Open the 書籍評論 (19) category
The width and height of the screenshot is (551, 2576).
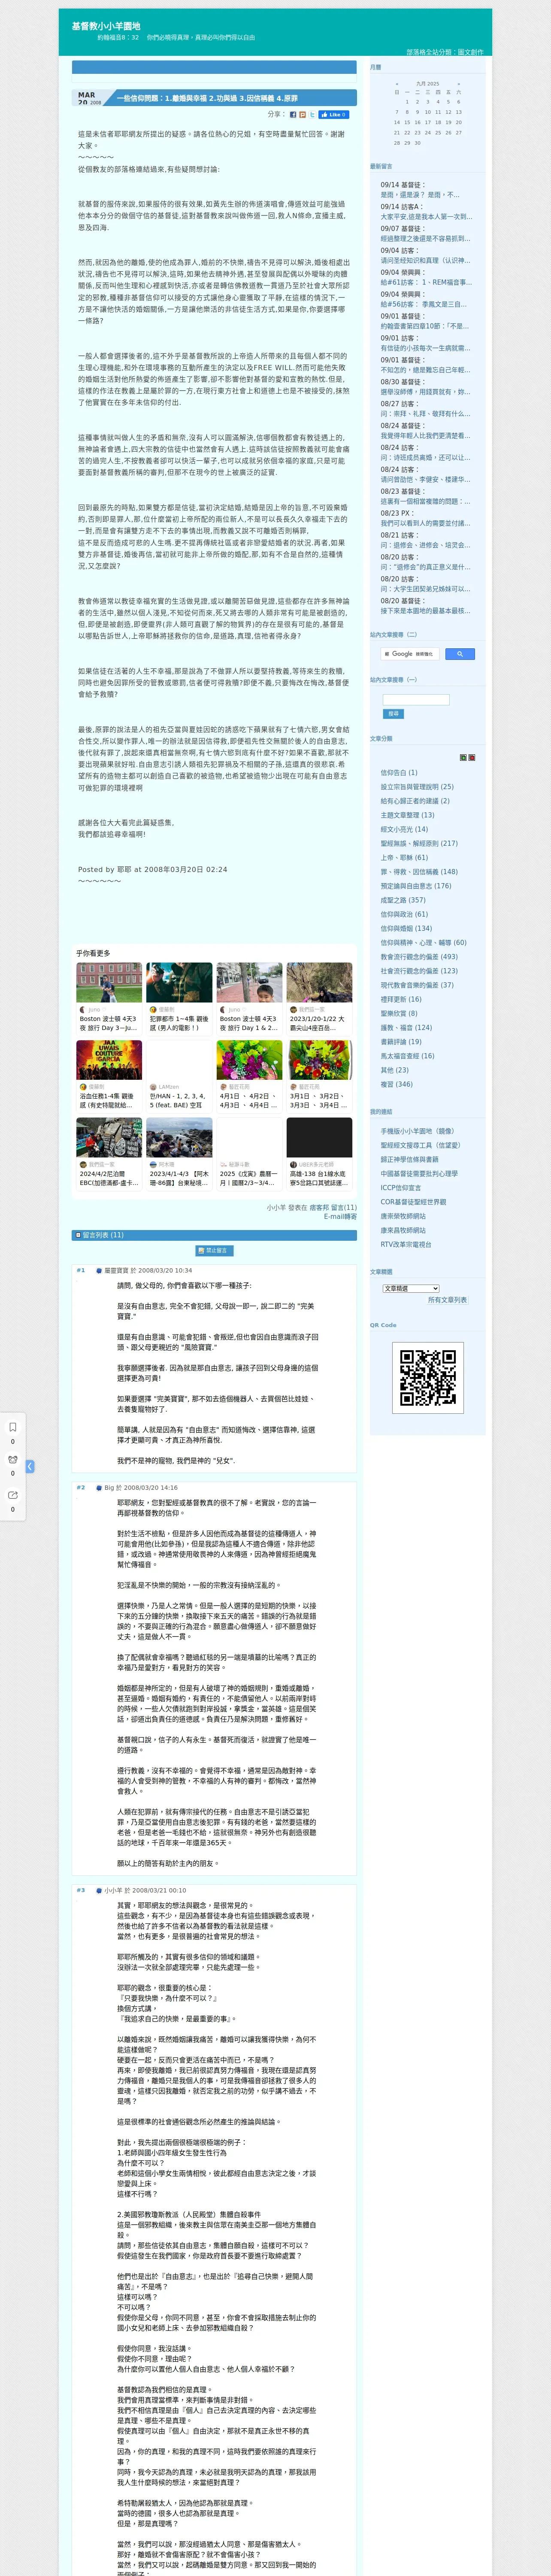pyautogui.click(x=401, y=1042)
